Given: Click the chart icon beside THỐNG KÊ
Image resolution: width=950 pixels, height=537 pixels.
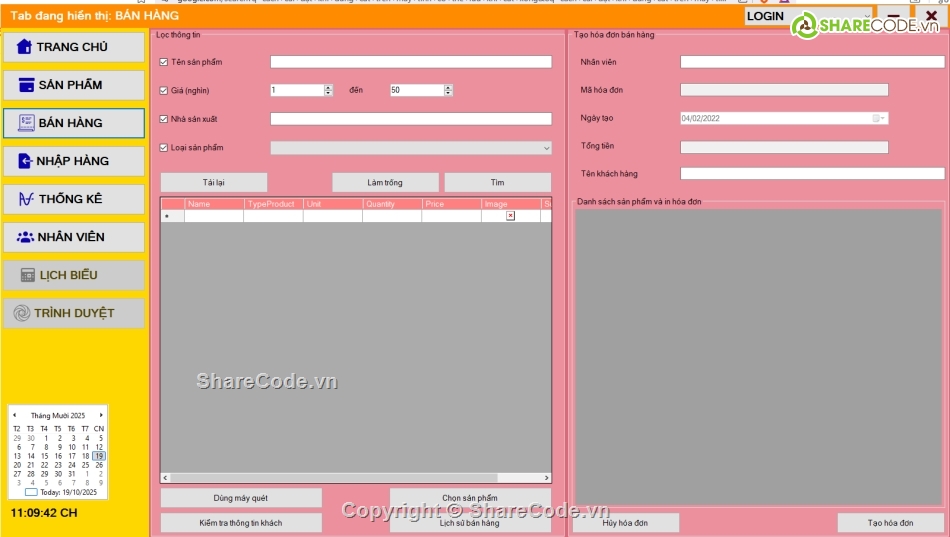Looking at the screenshot, I should pyautogui.click(x=26, y=199).
